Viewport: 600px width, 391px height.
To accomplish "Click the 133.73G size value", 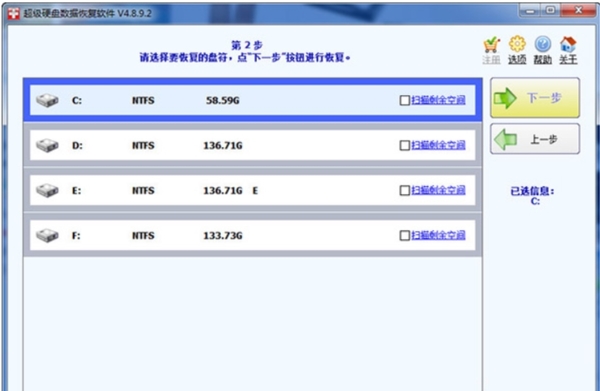I will pyautogui.click(x=223, y=236).
